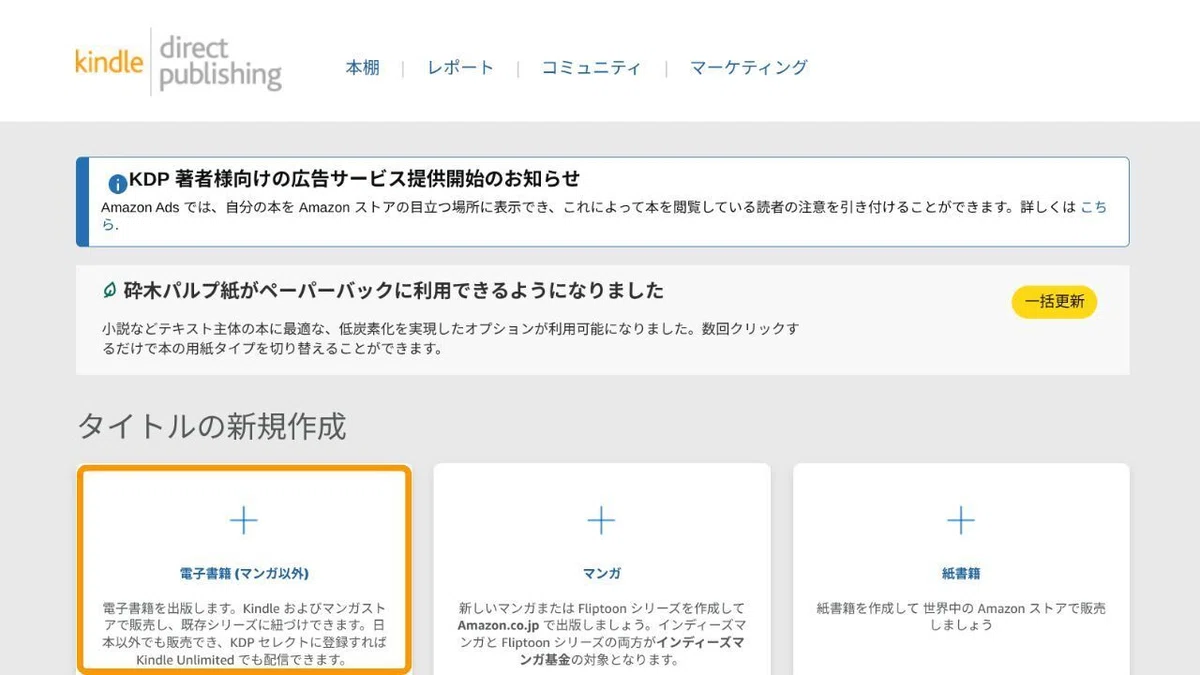Follow the こちら link in the ads notice
The height and width of the screenshot is (675, 1200).
click(x=1094, y=207)
